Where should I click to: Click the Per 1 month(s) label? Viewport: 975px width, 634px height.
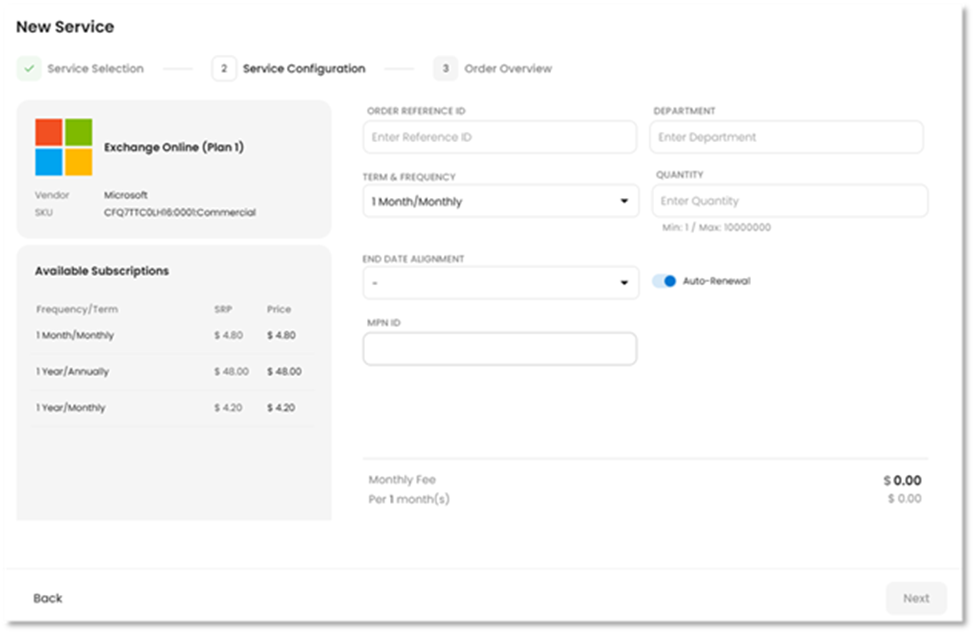[x=409, y=499]
